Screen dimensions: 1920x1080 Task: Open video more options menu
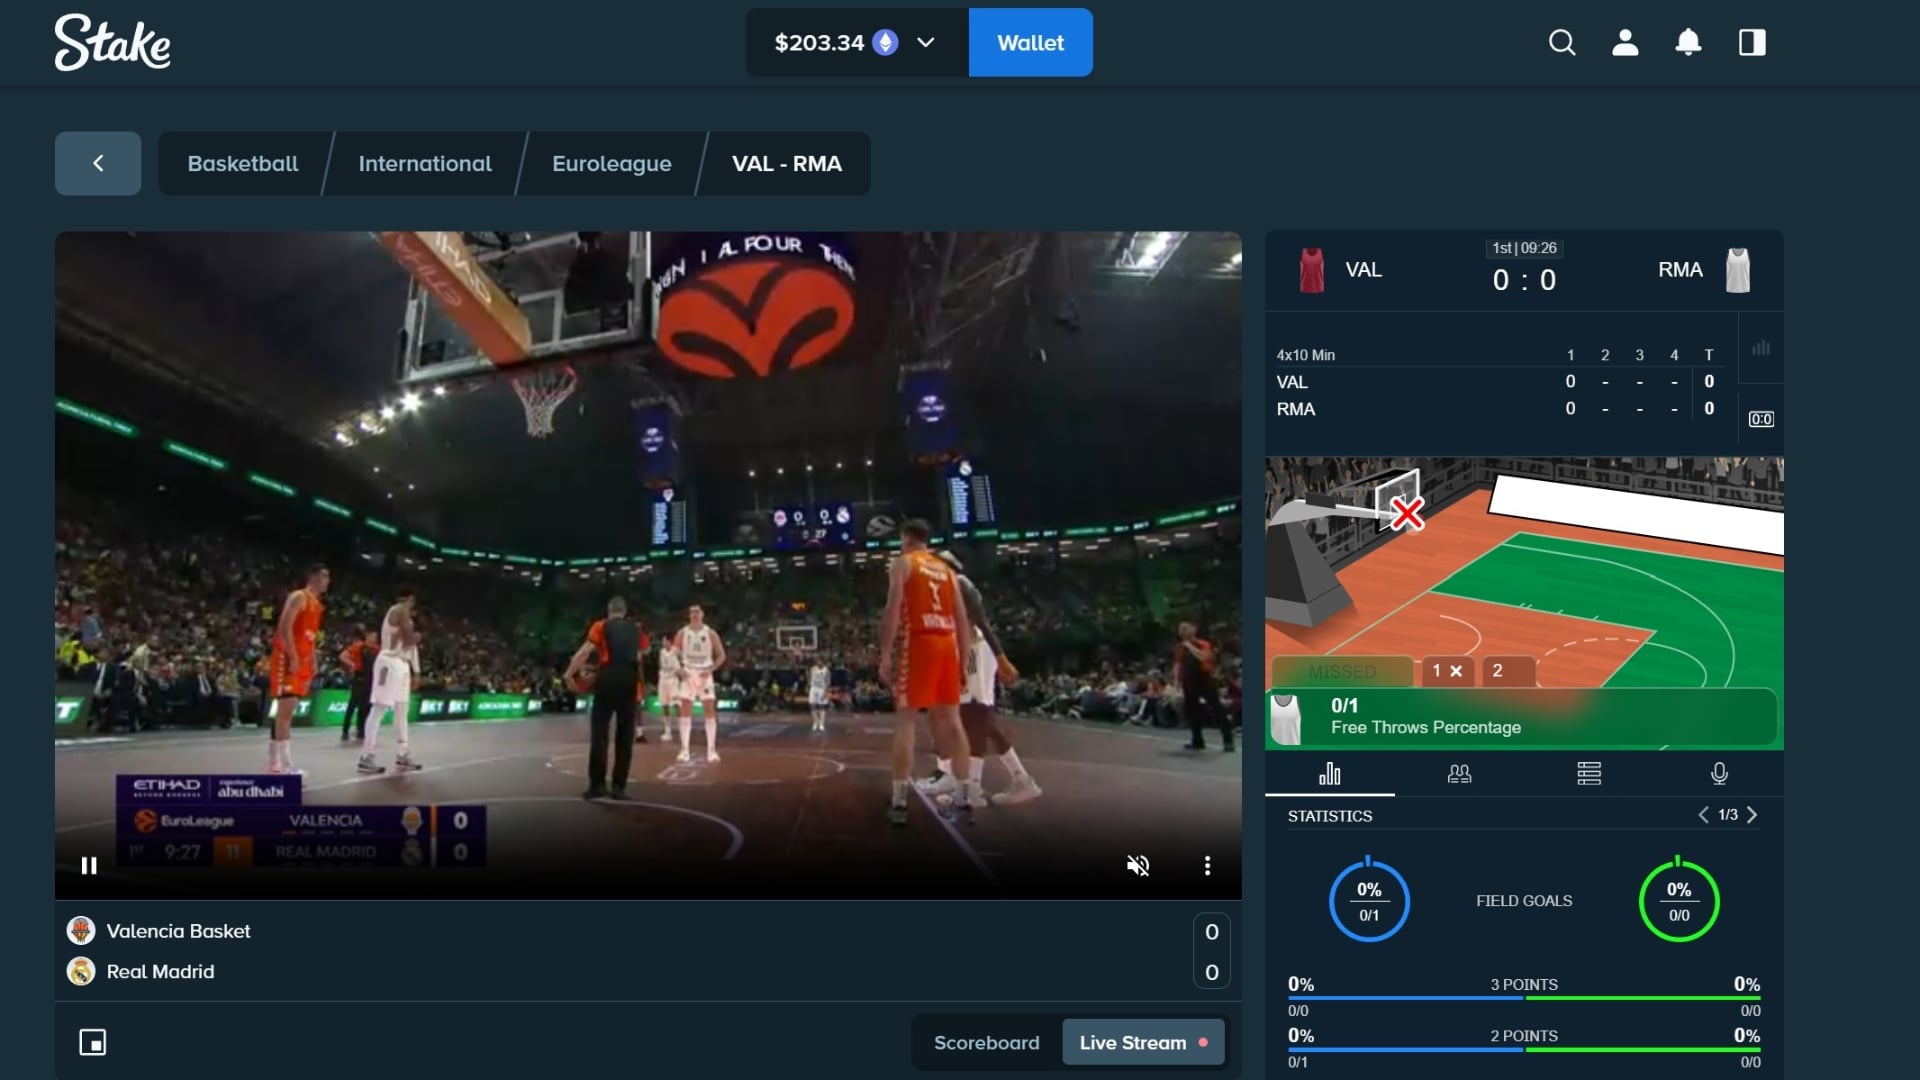tap(1207, 865)
